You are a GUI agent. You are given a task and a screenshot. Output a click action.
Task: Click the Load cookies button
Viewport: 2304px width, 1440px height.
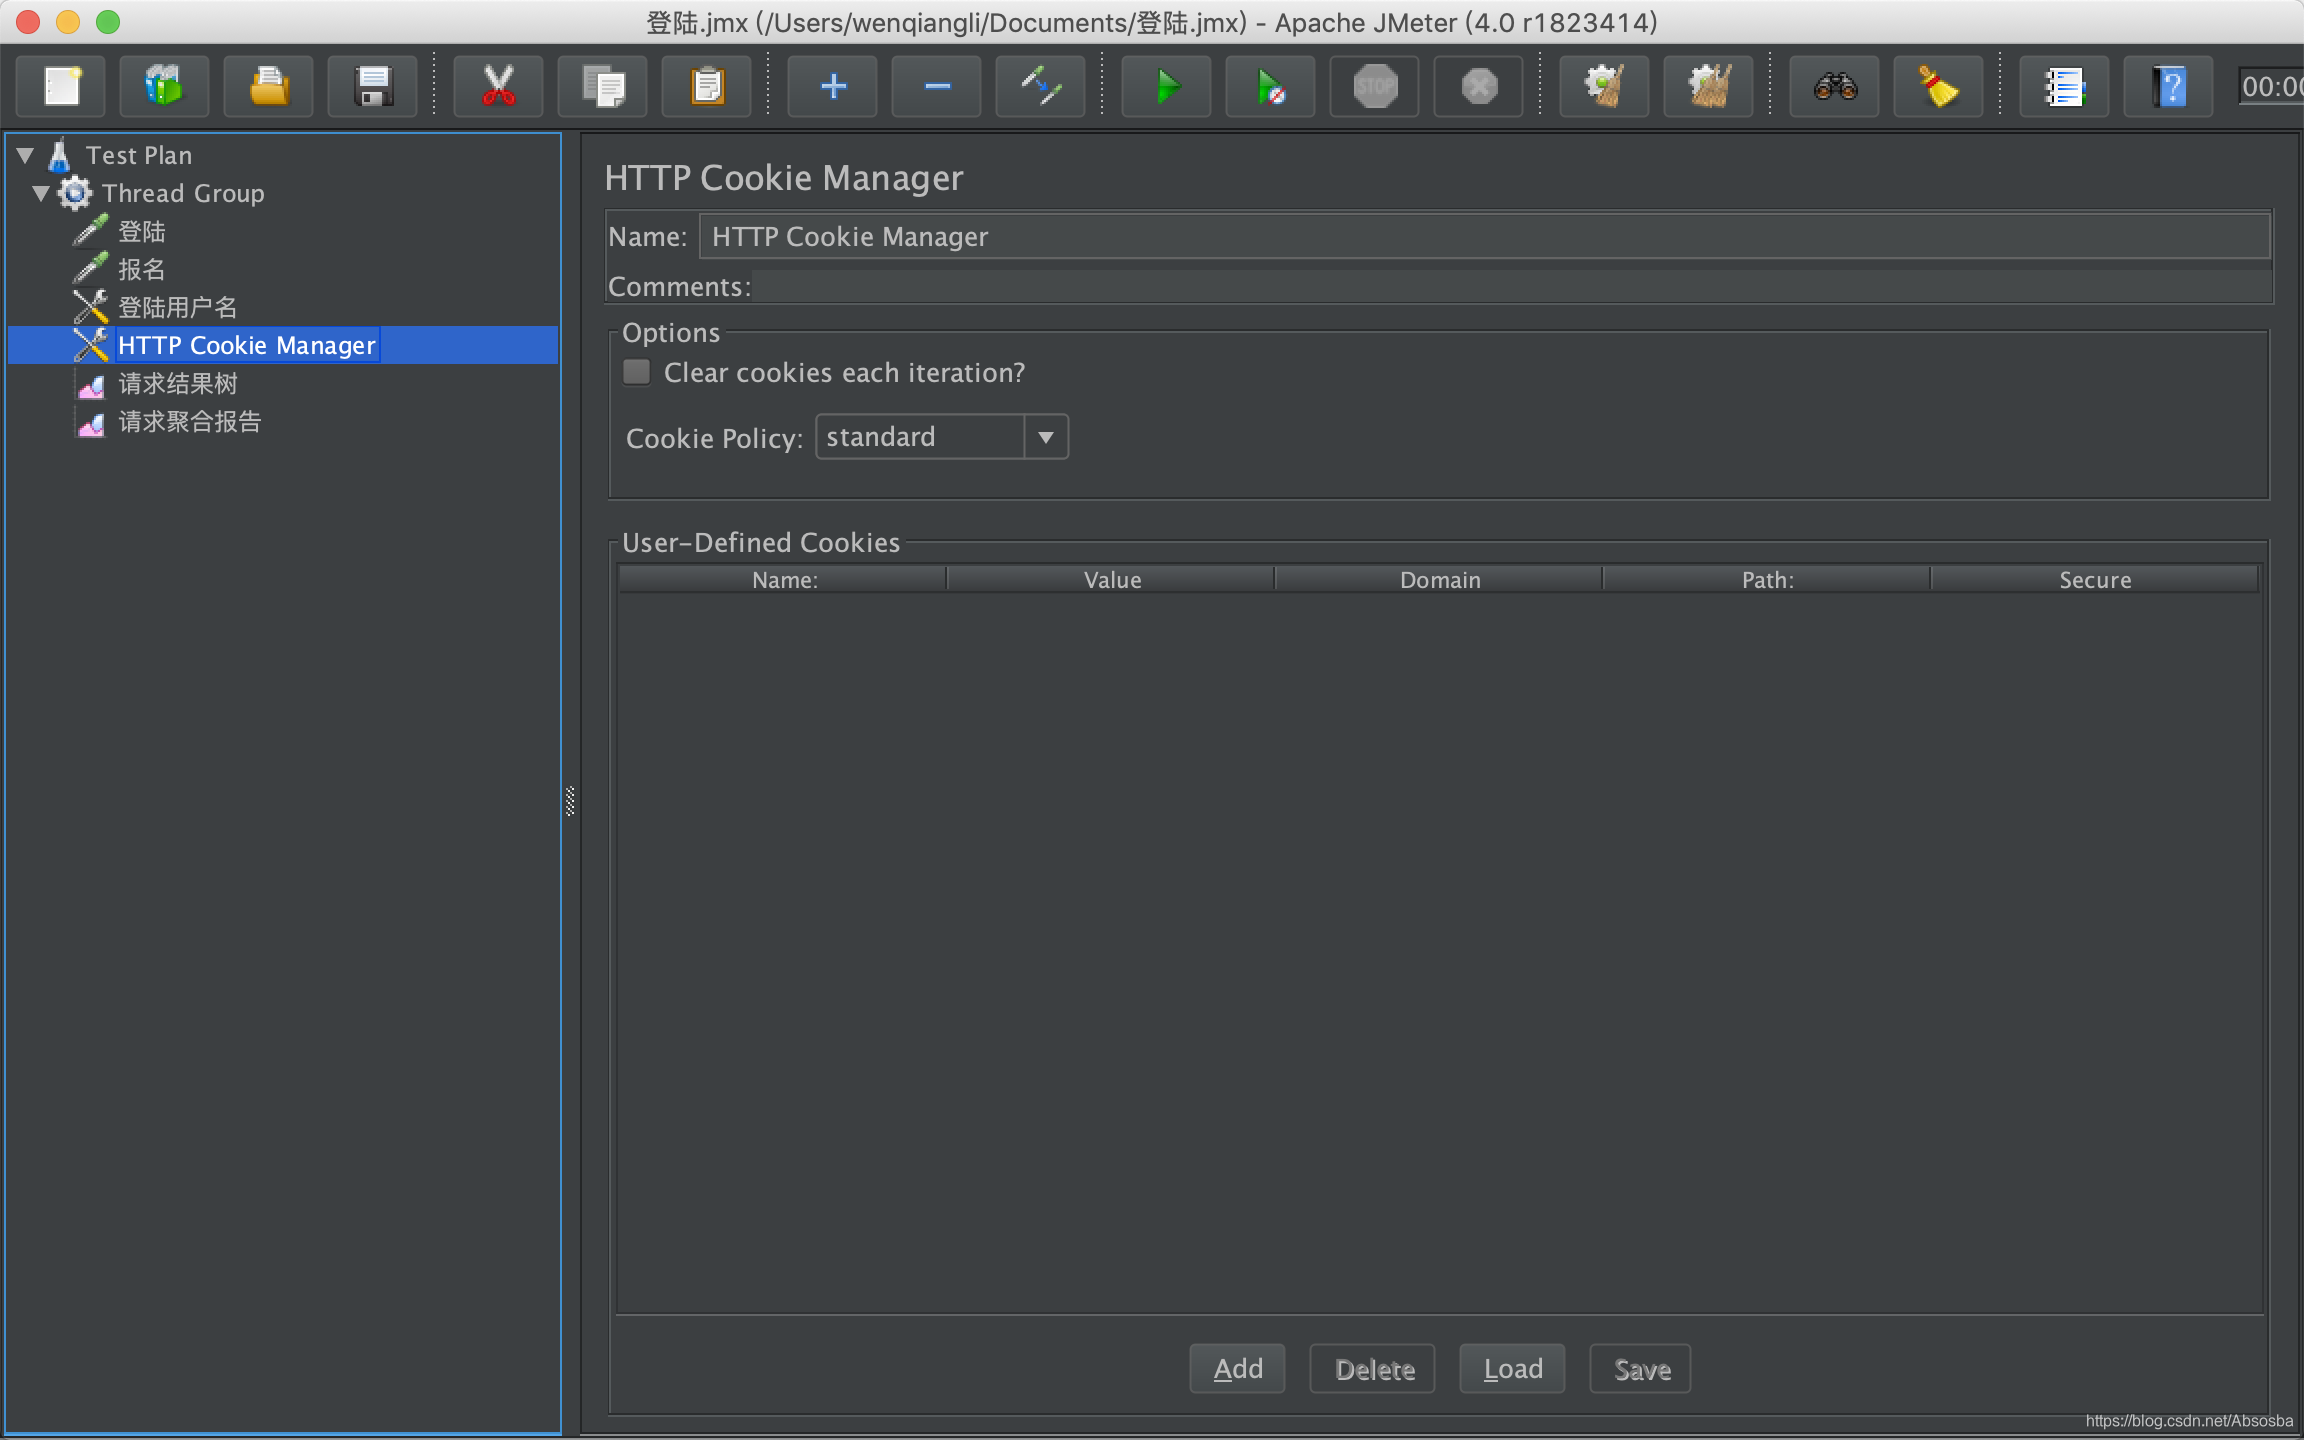click(1512, 1369)
